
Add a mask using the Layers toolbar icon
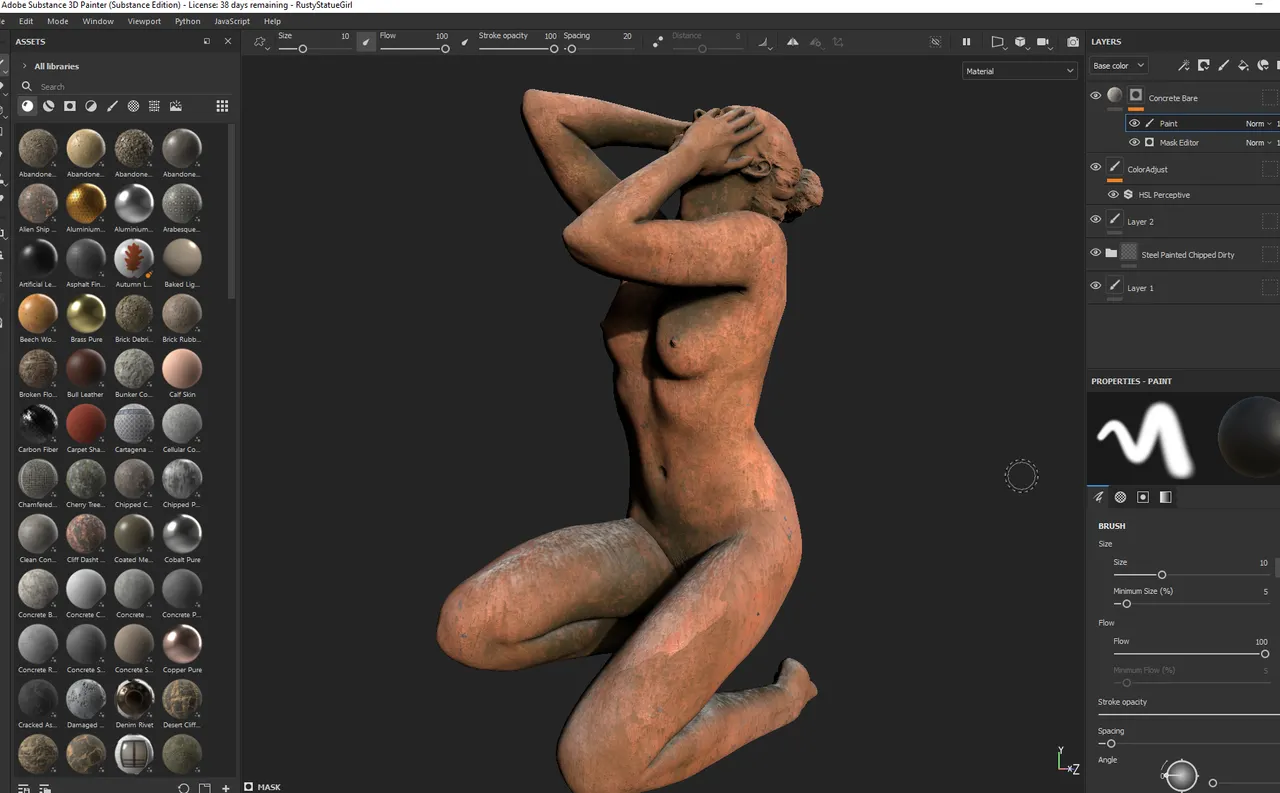pyautogui.click(x=1204, y=66)
